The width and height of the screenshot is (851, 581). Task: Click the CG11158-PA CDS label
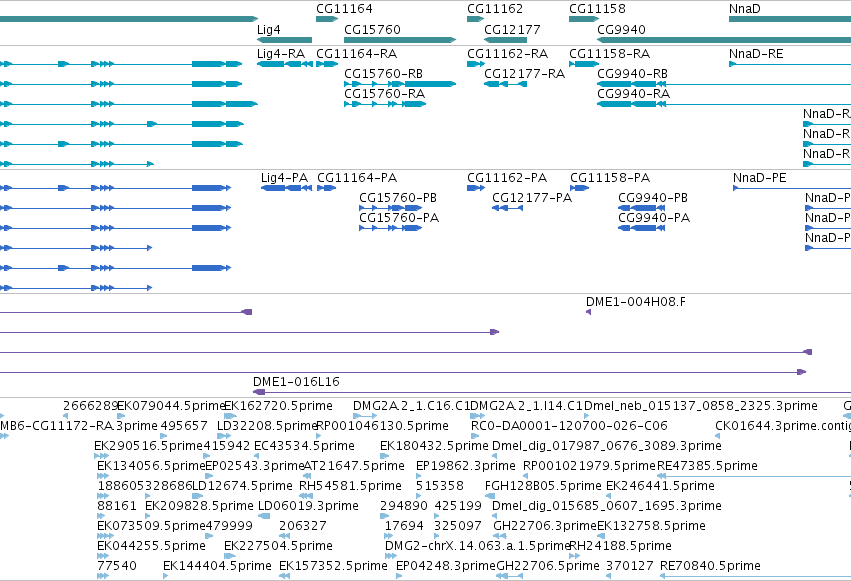point(610,178)
